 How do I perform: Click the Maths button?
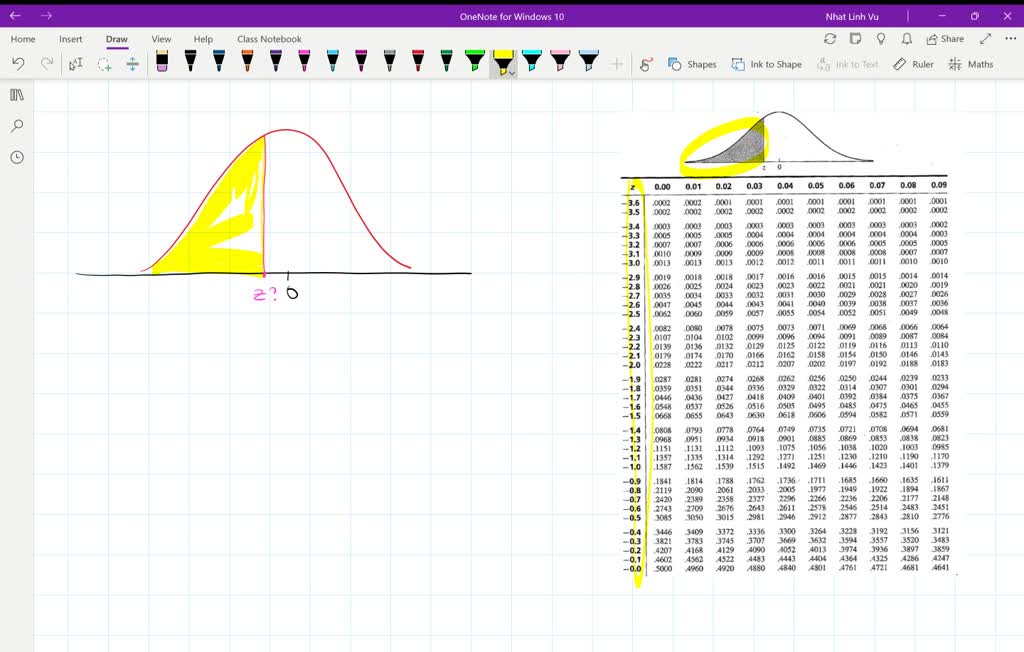coord(969,64)
